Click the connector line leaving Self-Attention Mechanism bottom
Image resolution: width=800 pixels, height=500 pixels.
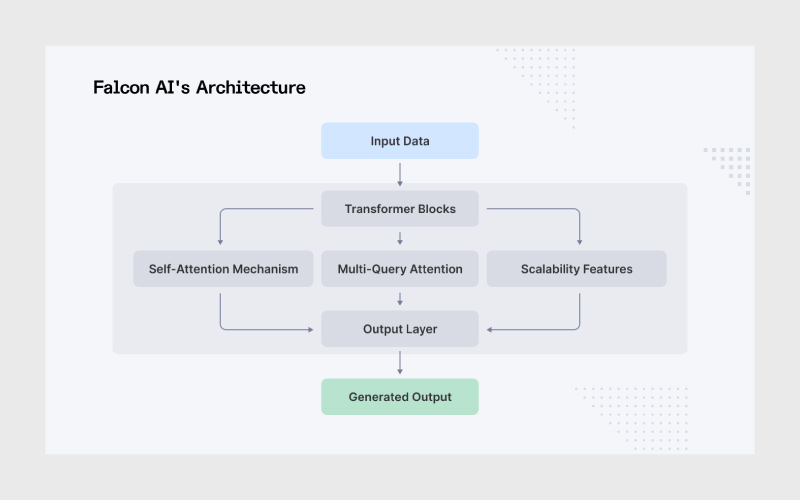pos(220,308)
